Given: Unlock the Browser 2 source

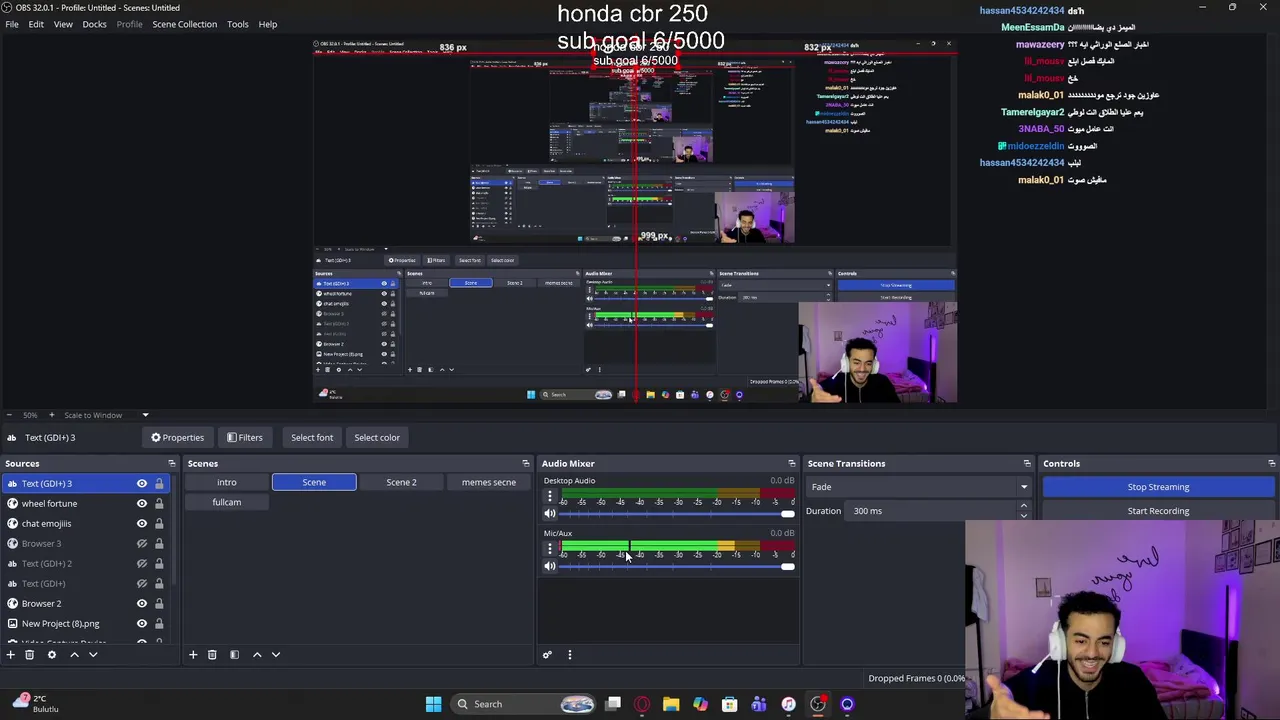Looking at the screenshot, I should pyautogui.click(x=159, y=604).
